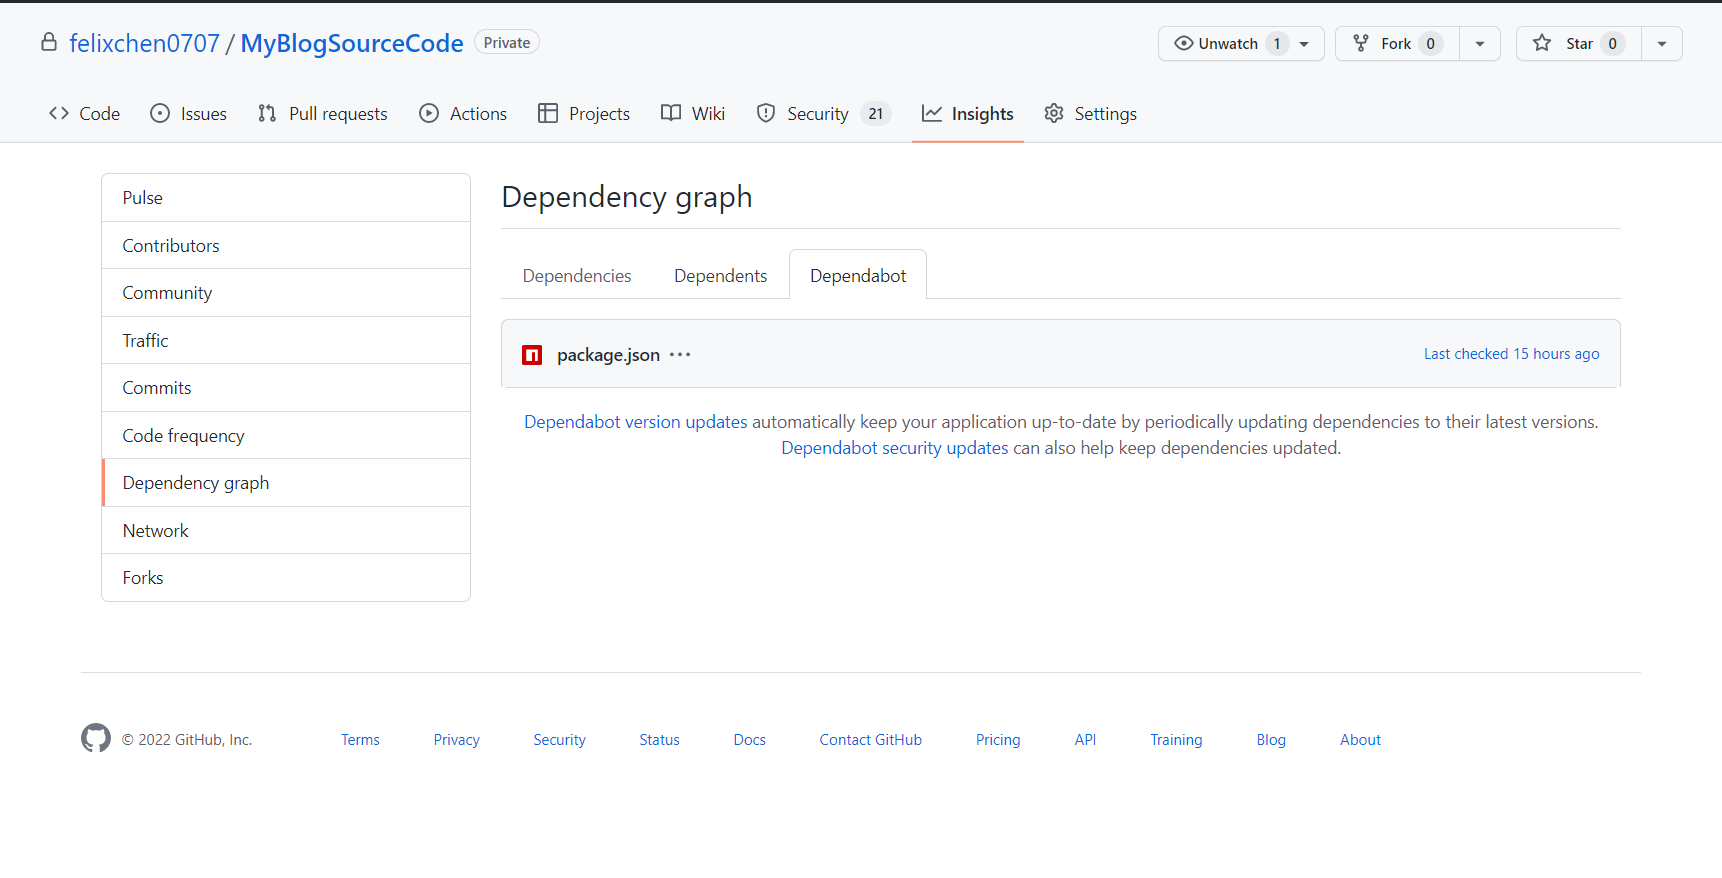The height and width of the screenshot is (878, 1722).
Task: Open MyBlogSourceCode repository name link
Action: tap(352, 43)
